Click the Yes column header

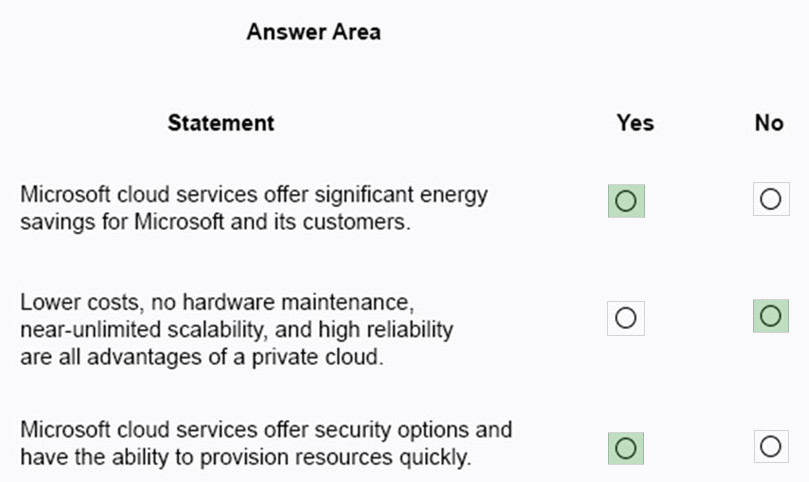click(635, 123)
